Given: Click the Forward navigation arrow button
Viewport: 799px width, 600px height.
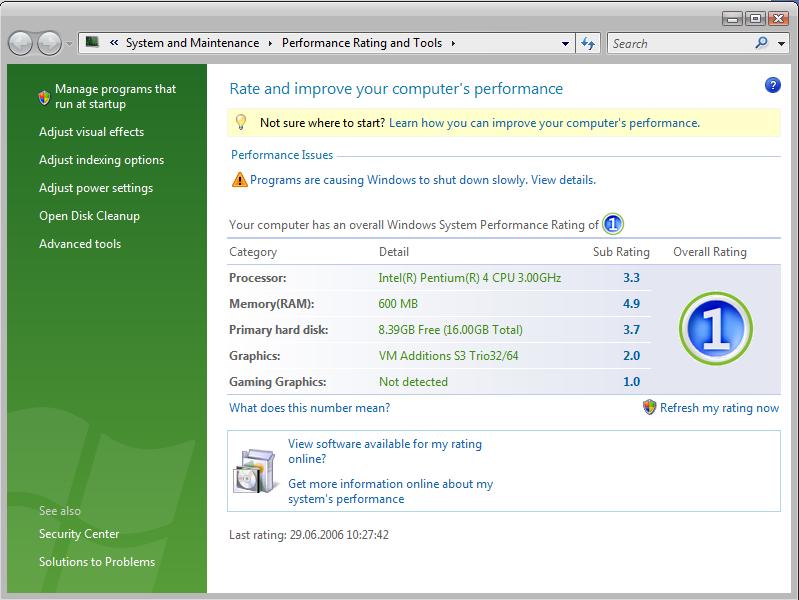Looking at the screenshot, I should click(49, 43).
